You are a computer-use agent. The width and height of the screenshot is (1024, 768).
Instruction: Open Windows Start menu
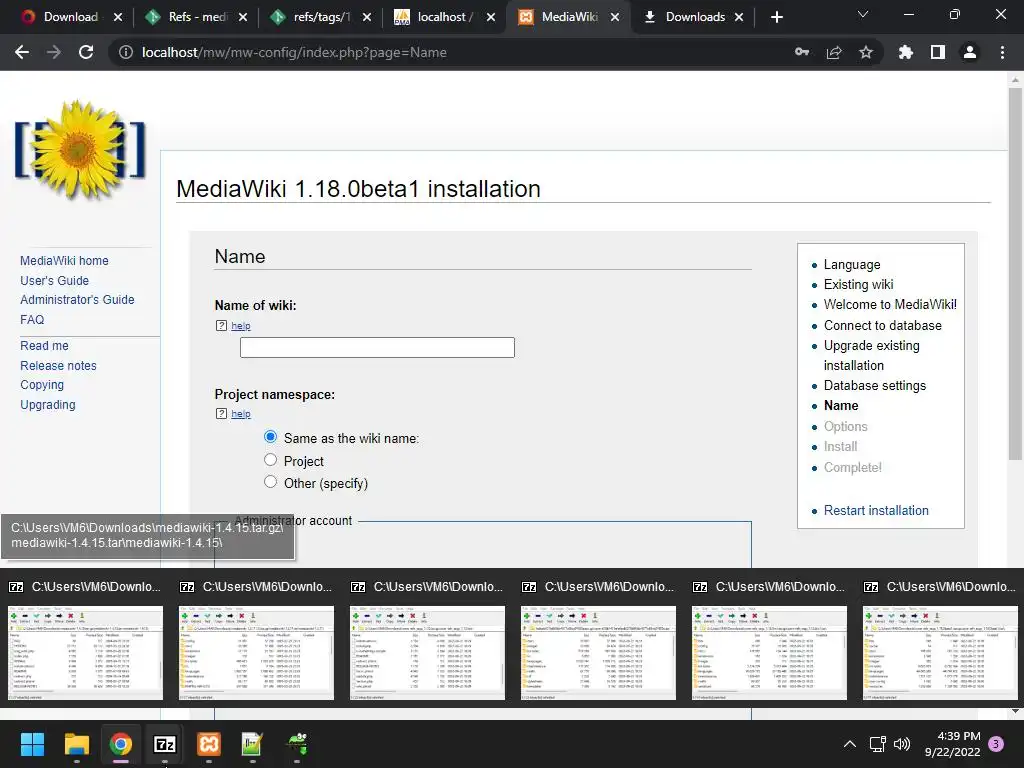32,744
